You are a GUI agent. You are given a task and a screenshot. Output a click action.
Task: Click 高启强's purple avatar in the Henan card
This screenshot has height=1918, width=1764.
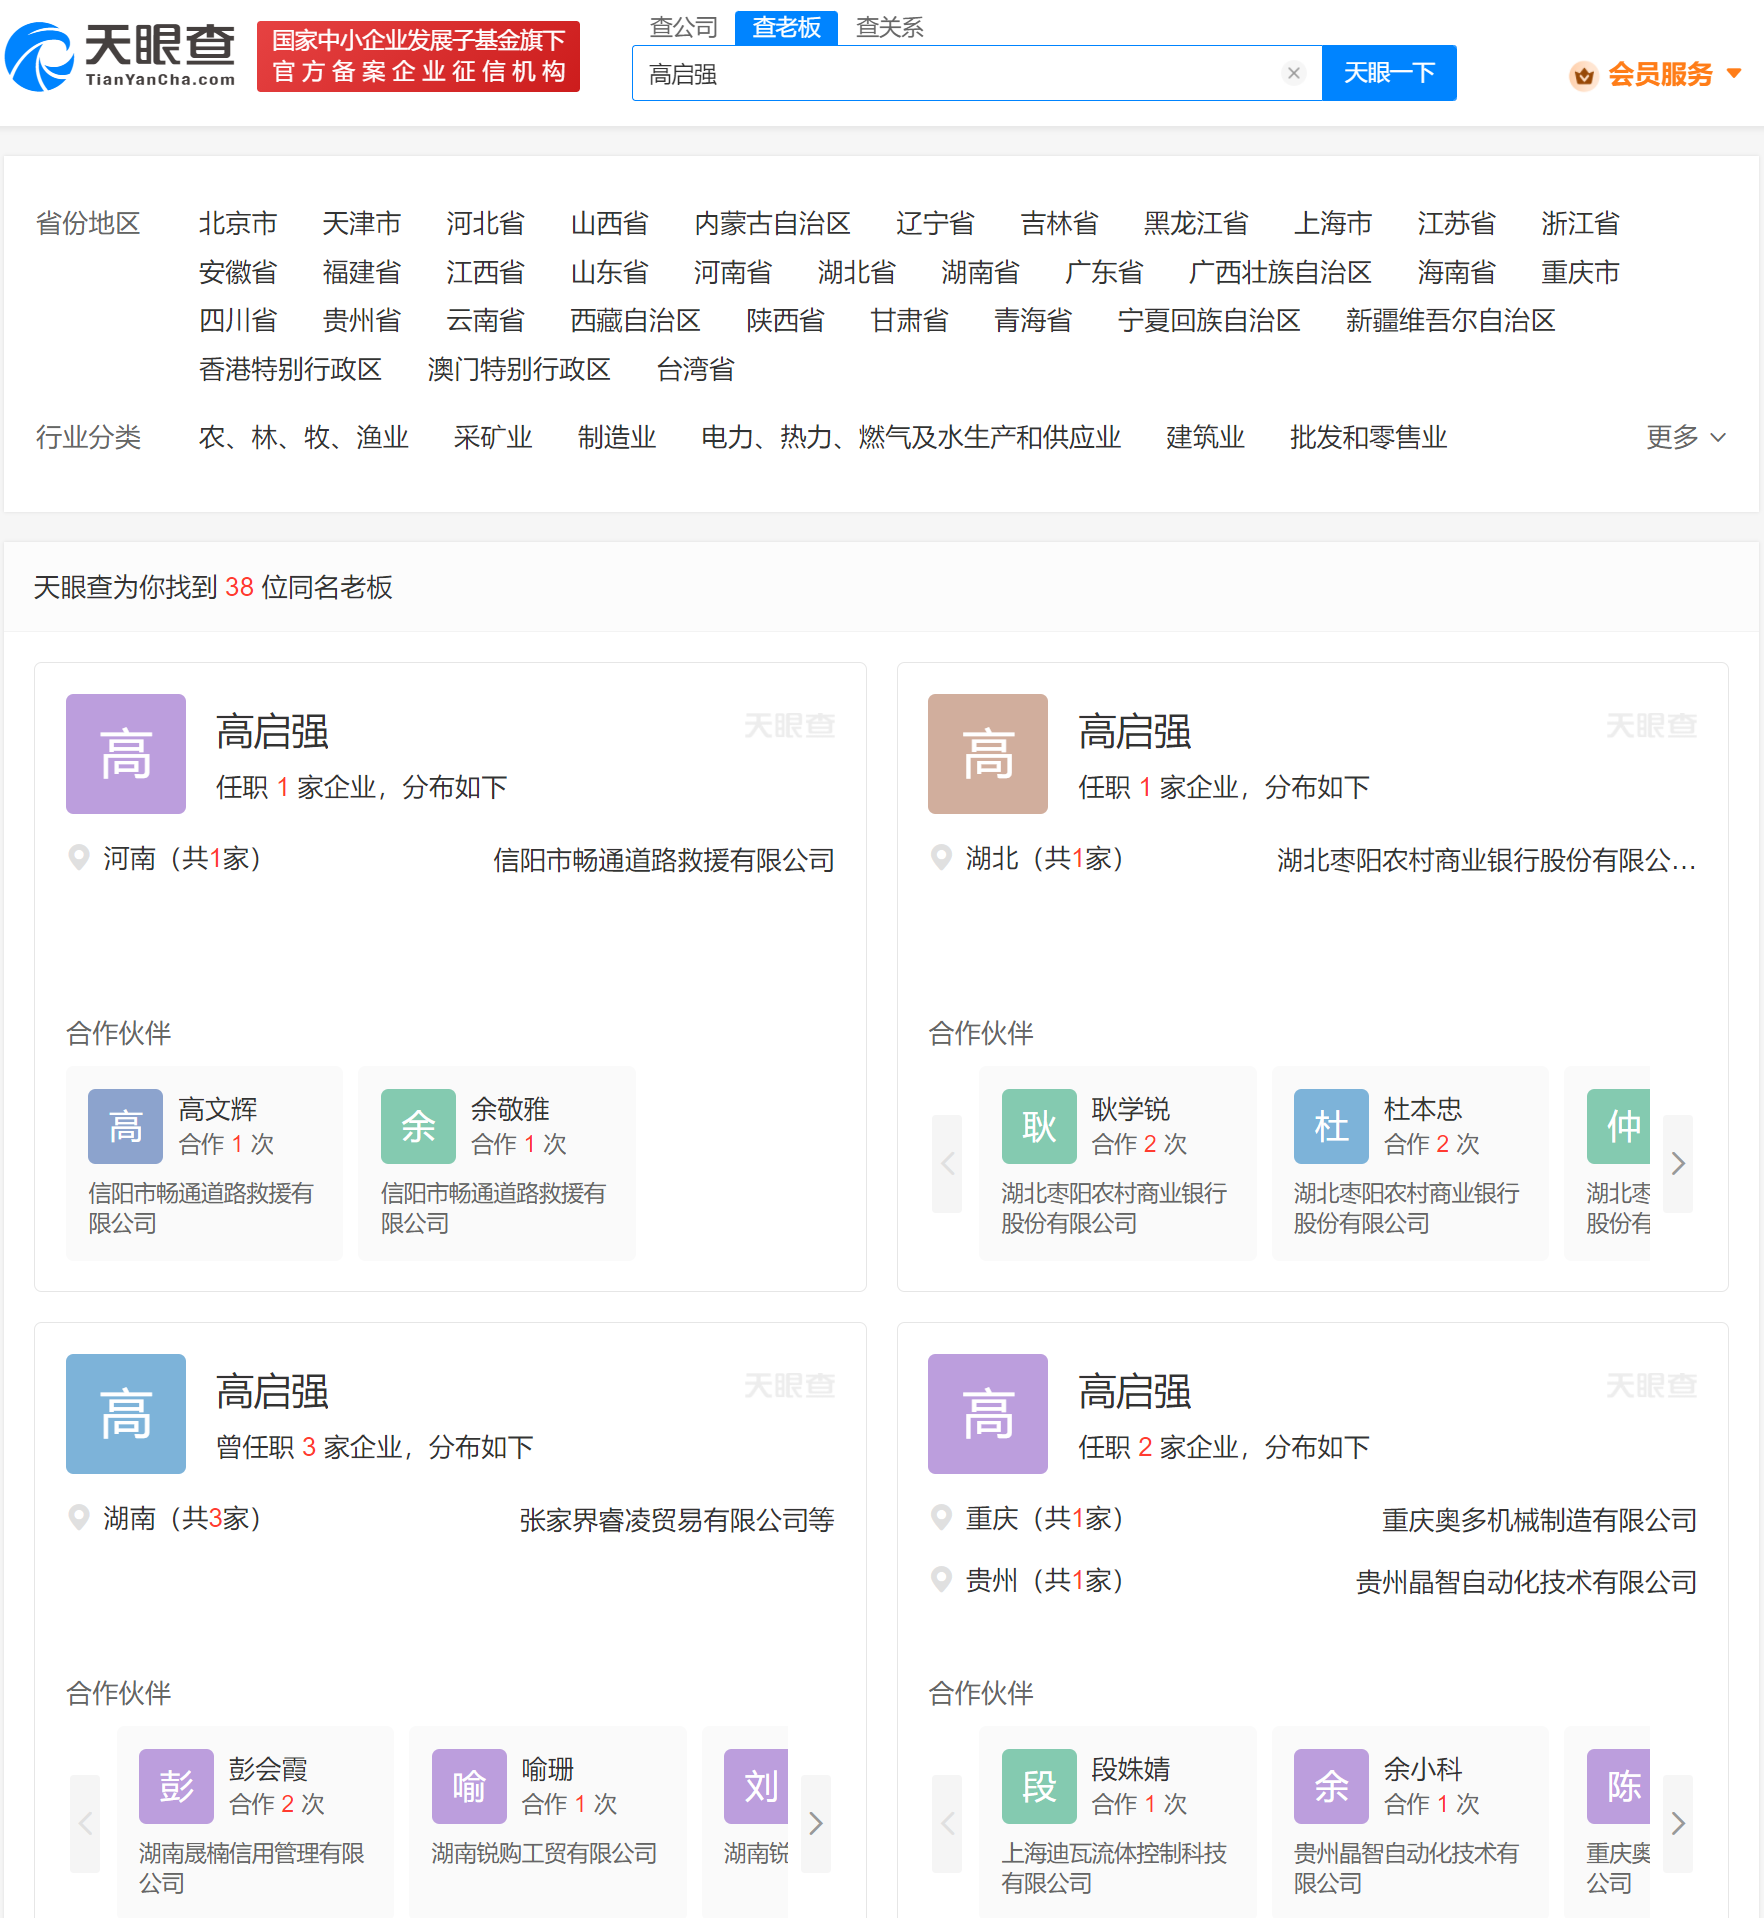[125, 754]
